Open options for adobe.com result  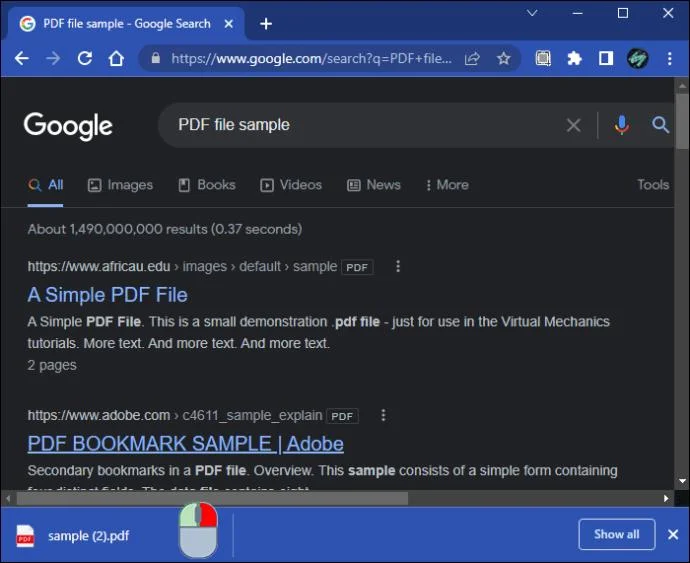coord(383,415)
